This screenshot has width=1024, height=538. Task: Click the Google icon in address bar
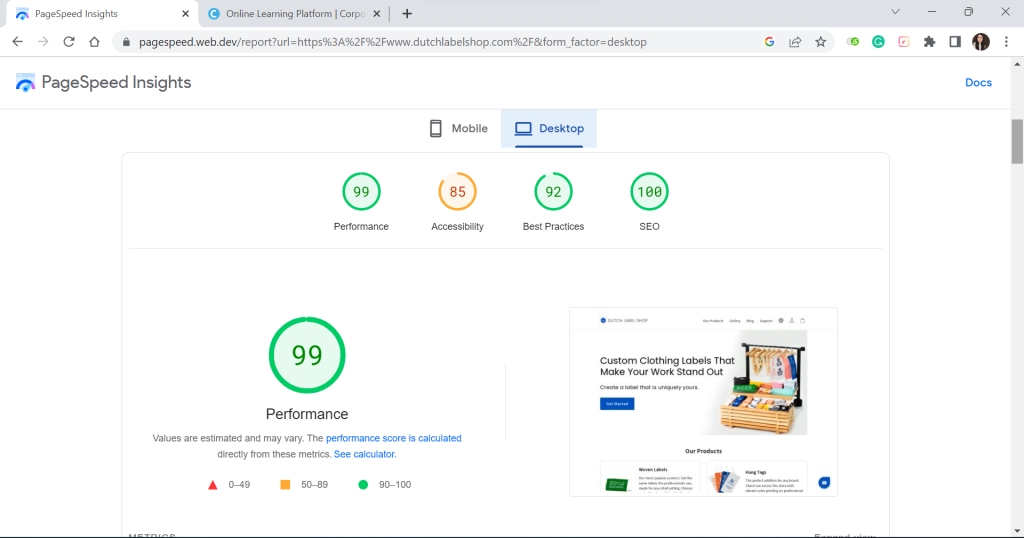[769, 42]
